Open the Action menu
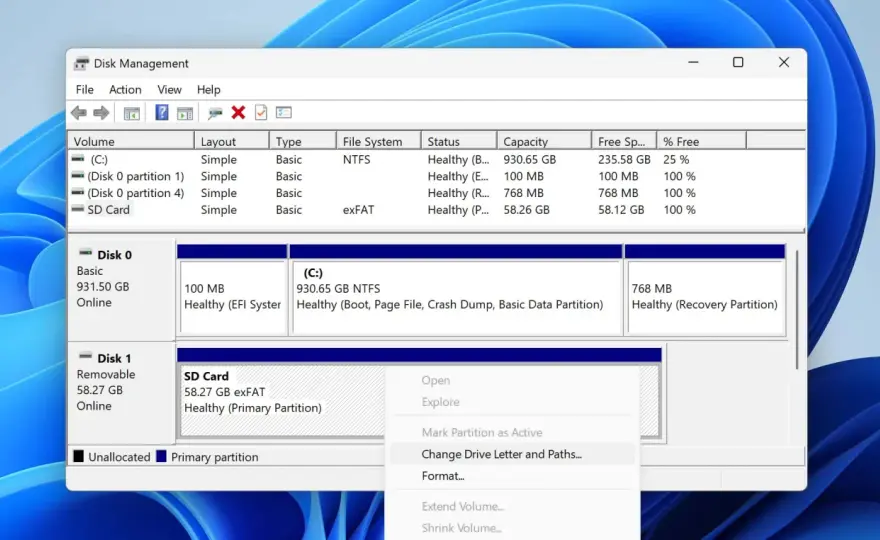The image size is (880, 540). (125, 90)
